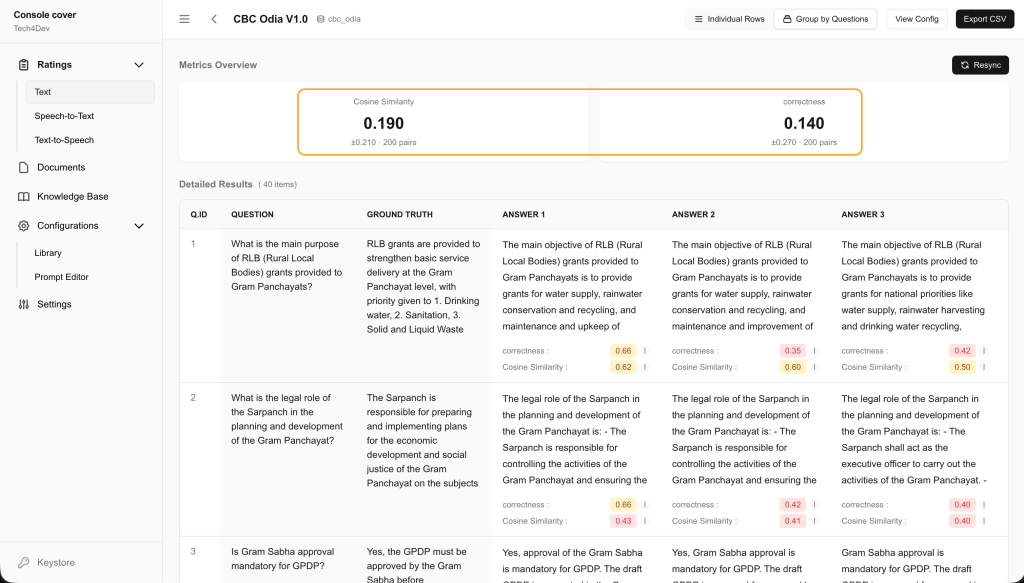
Task: Click the hamburger menu icon
Action: 185,19
